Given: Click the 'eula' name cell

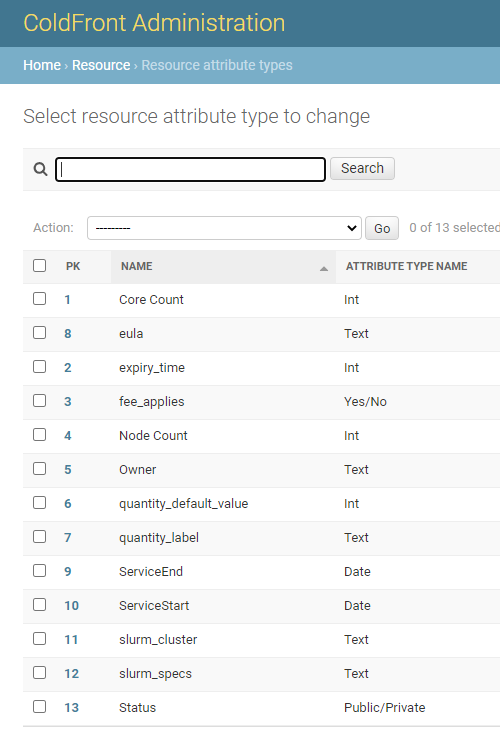Looking at the screenshot, I should coord(131,334).
